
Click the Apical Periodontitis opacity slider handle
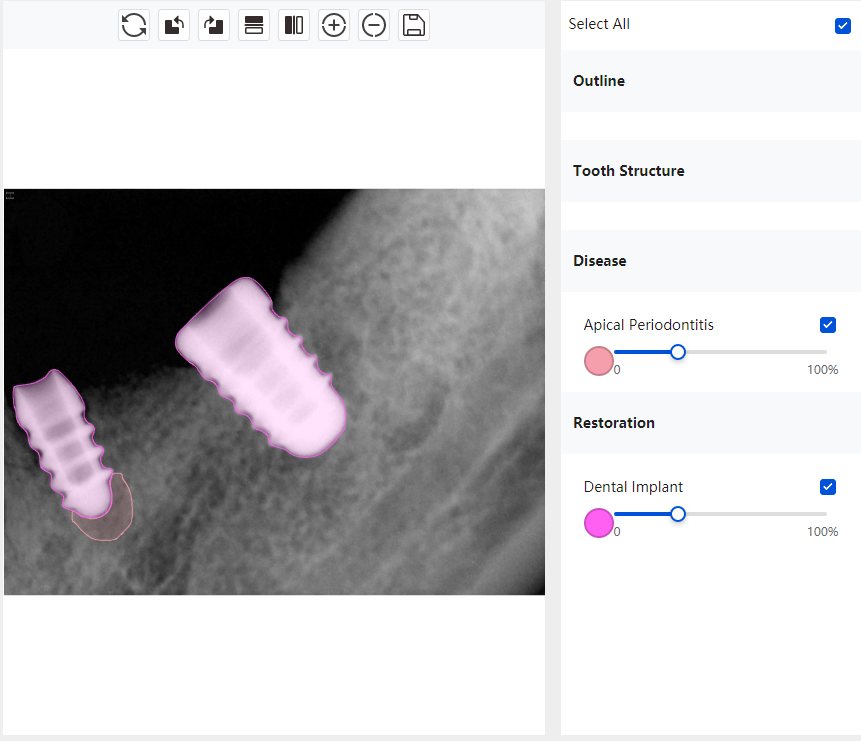678,352
